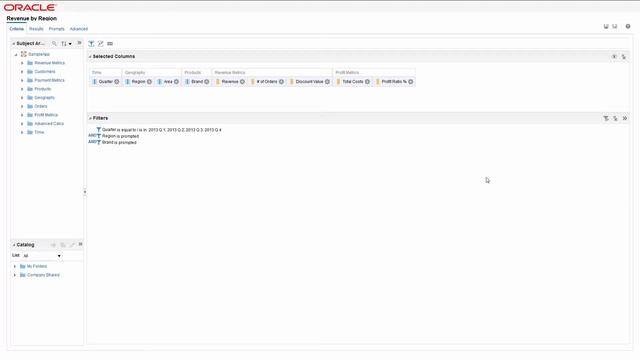Expand the Revenue Metrics folder
The image size is (640, 360).
tap(22, 63)
